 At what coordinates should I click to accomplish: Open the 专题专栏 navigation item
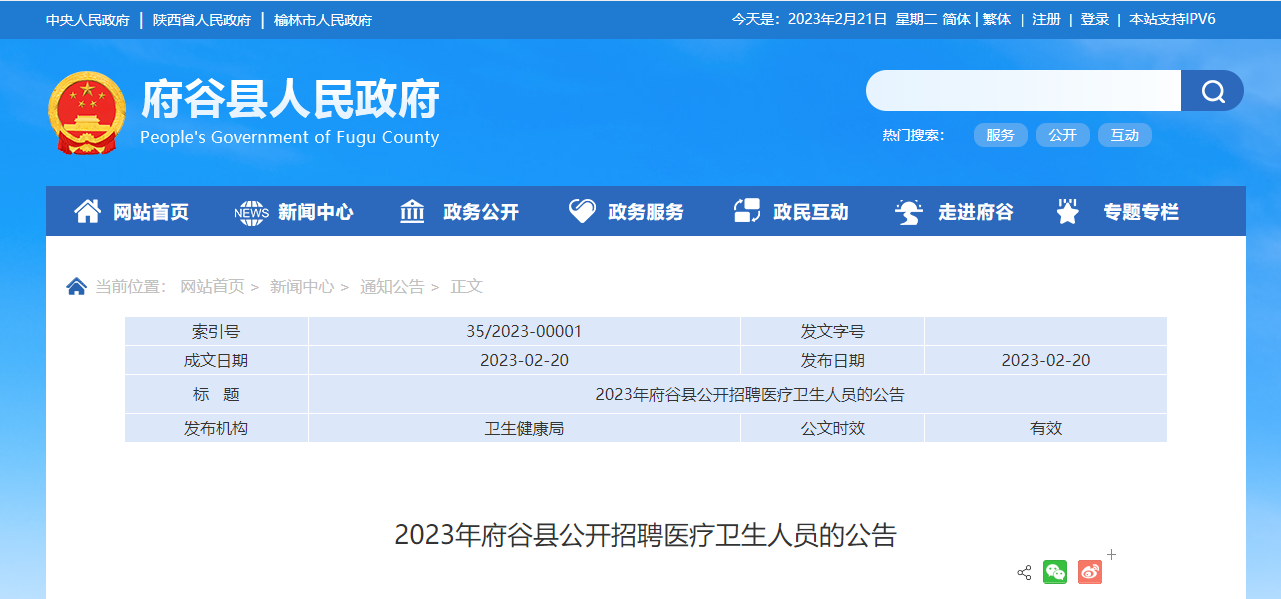tap(1119, 212)
